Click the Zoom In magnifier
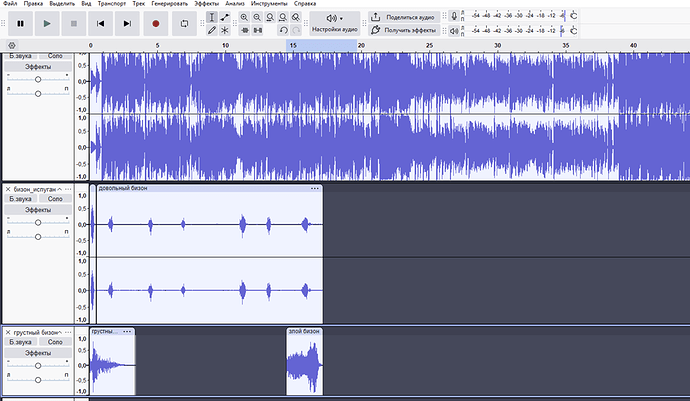 click(x=244, y=17)
